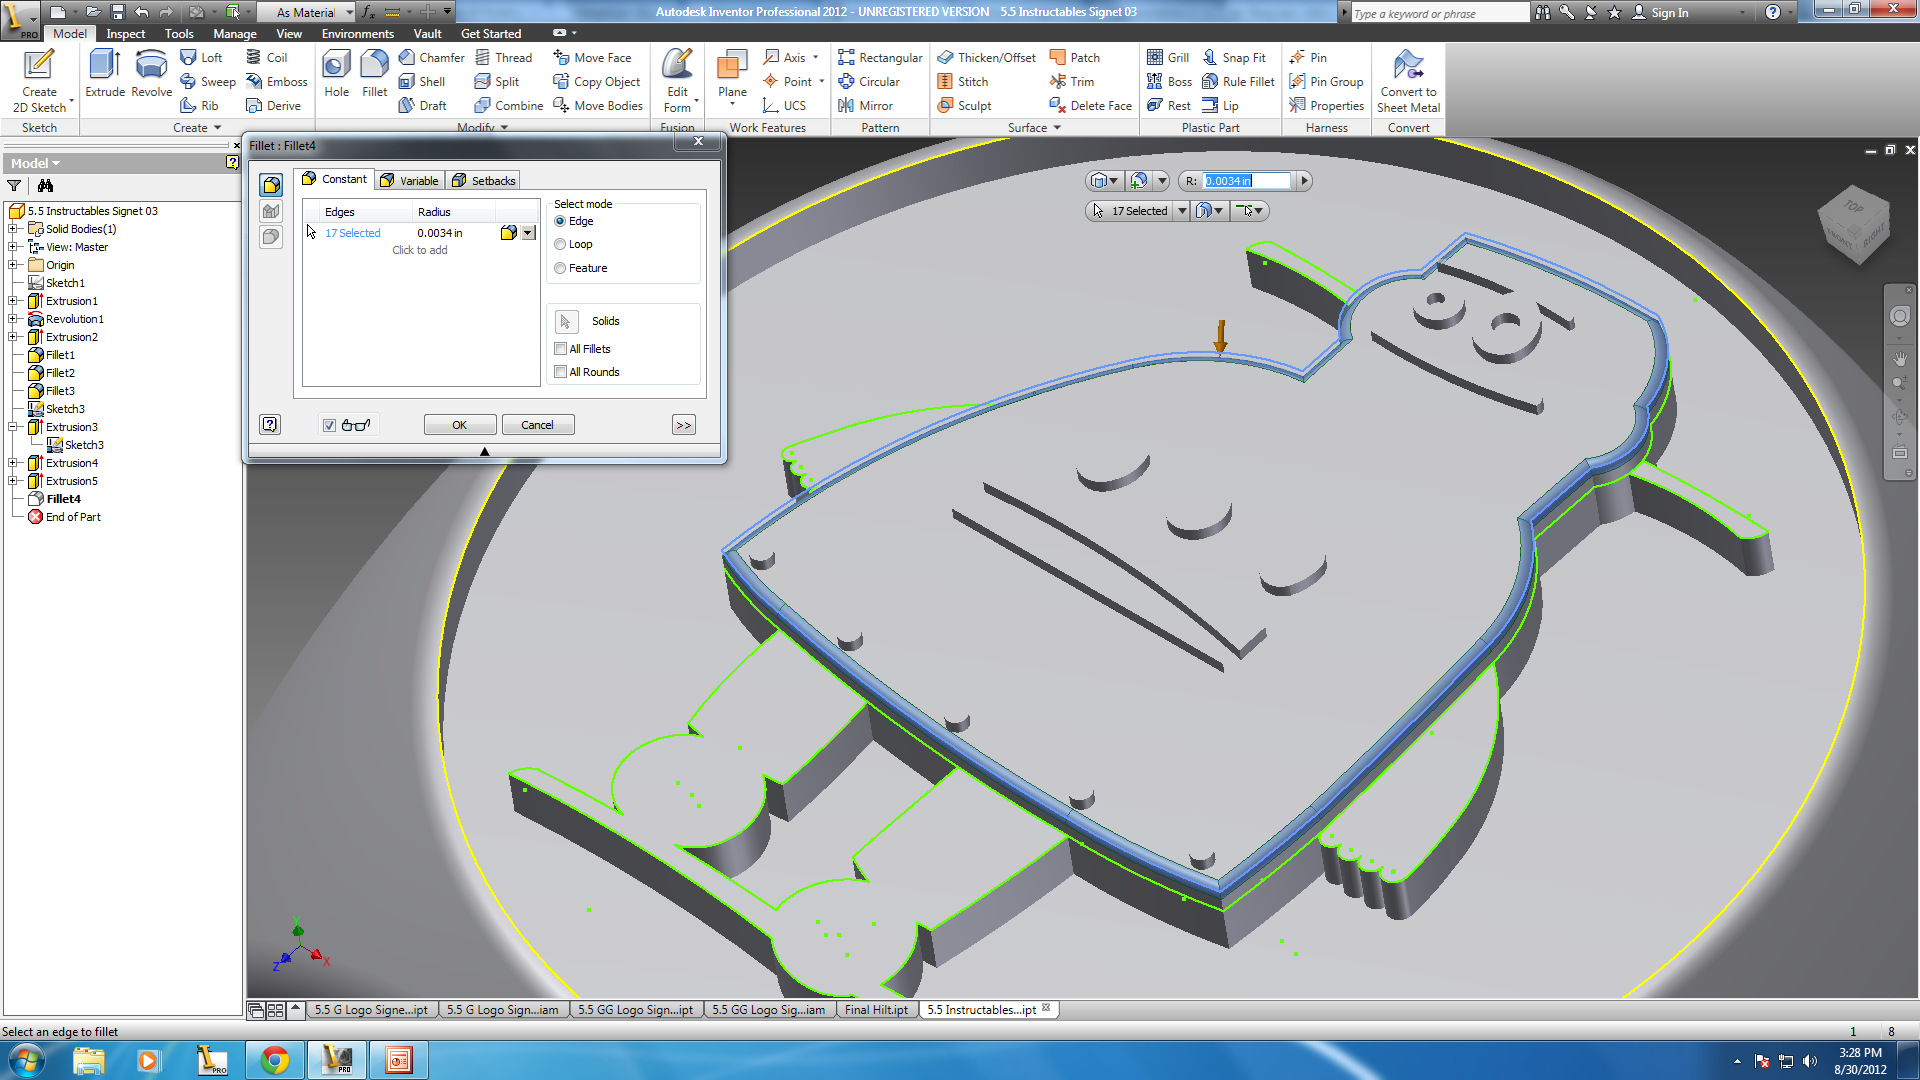Screen dimensions: 1920x1080
Task: Open the Inspect ribbon tab
Action: point(126,34)
